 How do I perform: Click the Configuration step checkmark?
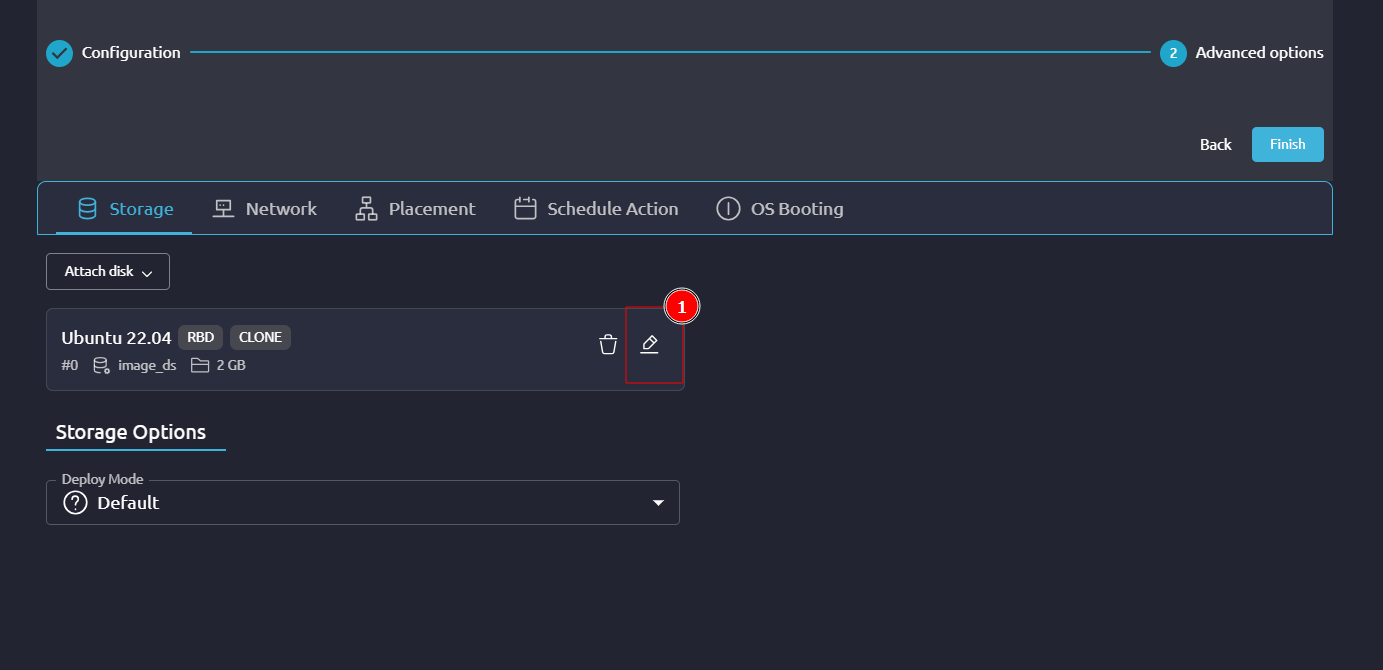59,53
